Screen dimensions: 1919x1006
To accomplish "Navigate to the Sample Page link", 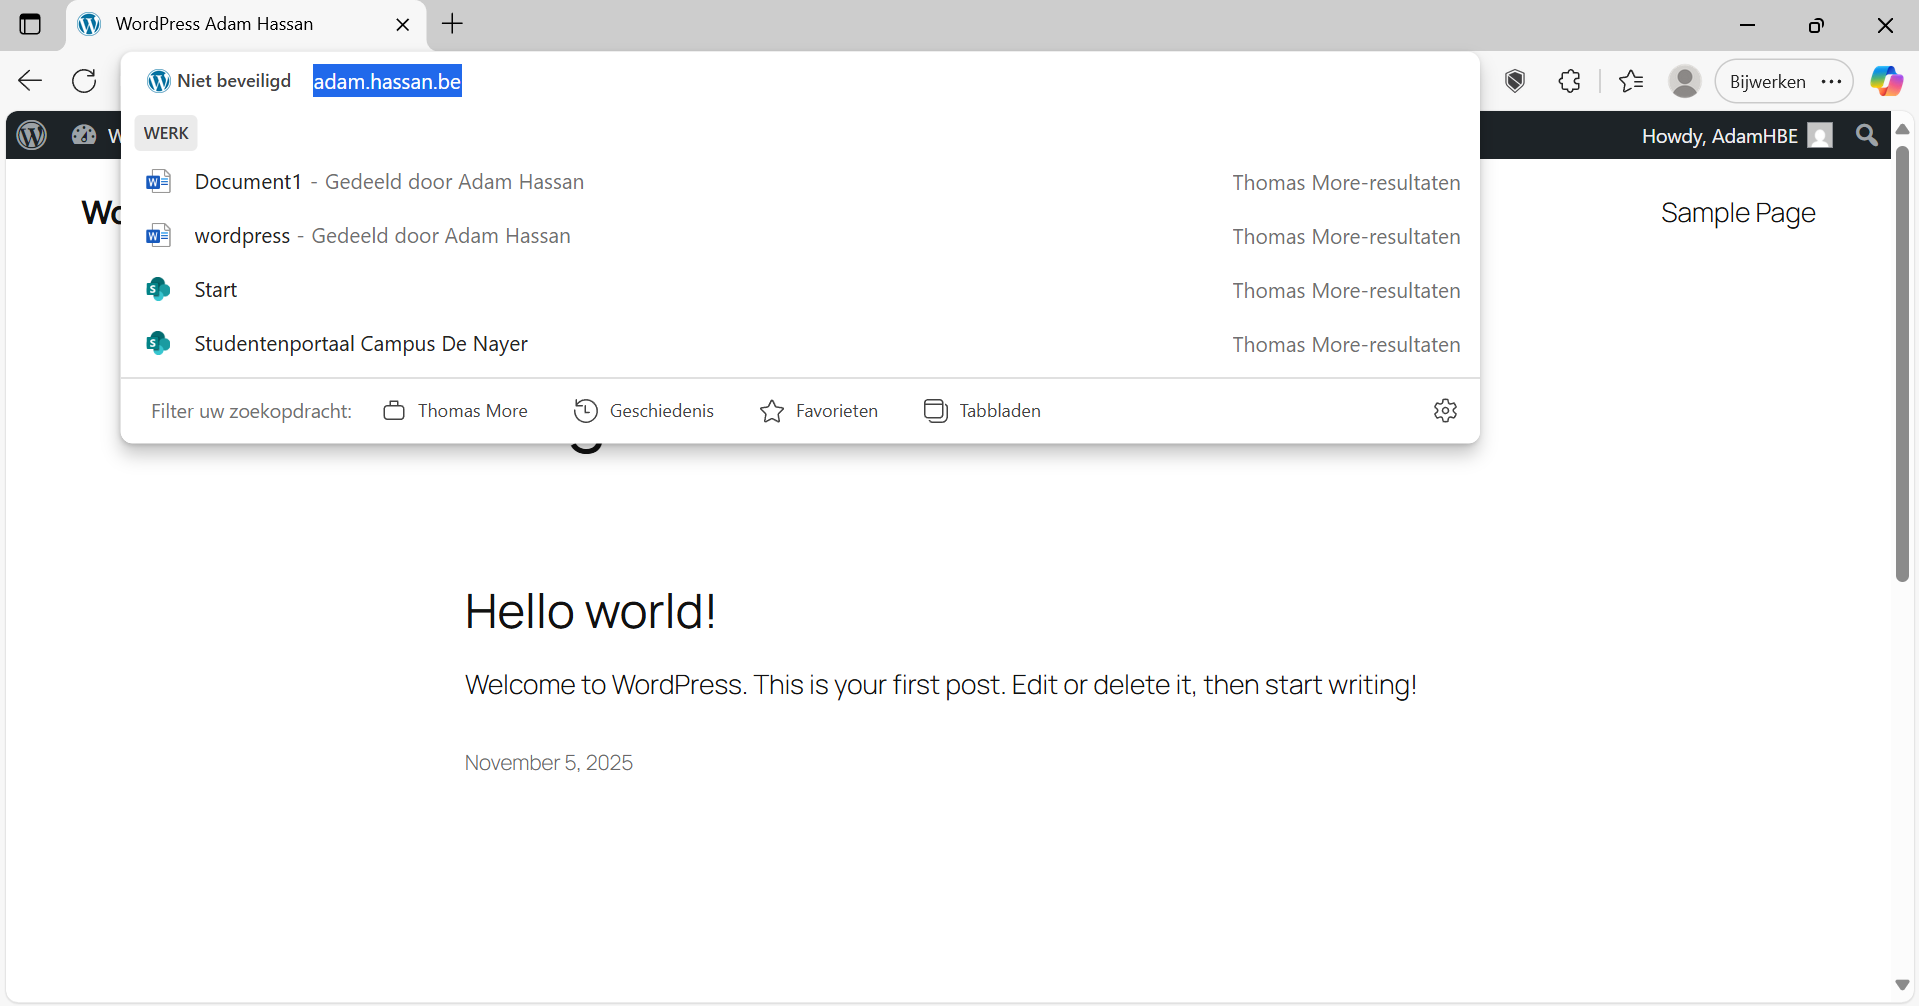I will [x=1737, y=212].
